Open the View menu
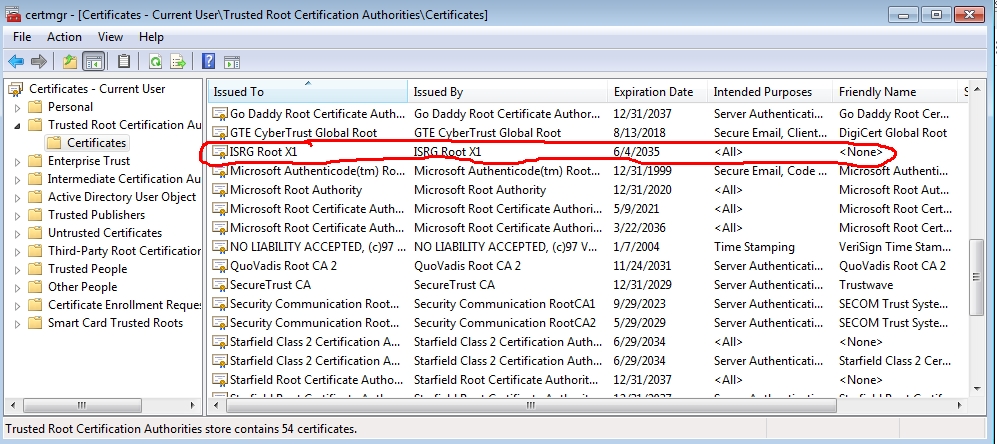The width and height of the screenshot is (997, 444). 110,37
